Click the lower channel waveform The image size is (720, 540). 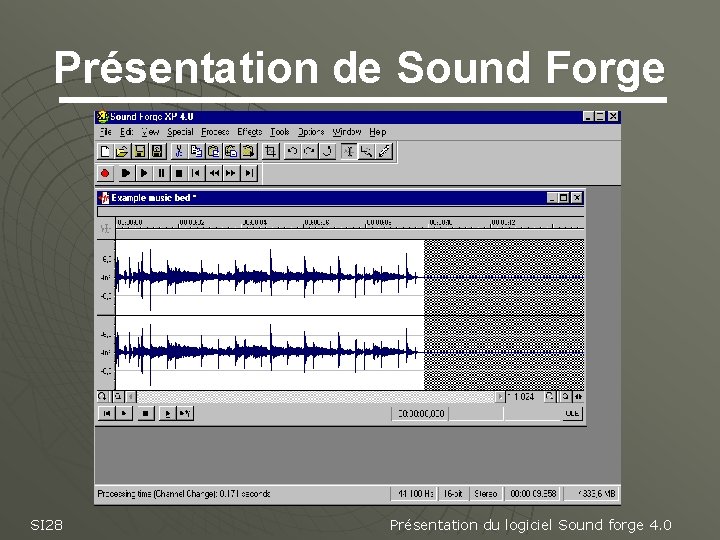[269, 353]
